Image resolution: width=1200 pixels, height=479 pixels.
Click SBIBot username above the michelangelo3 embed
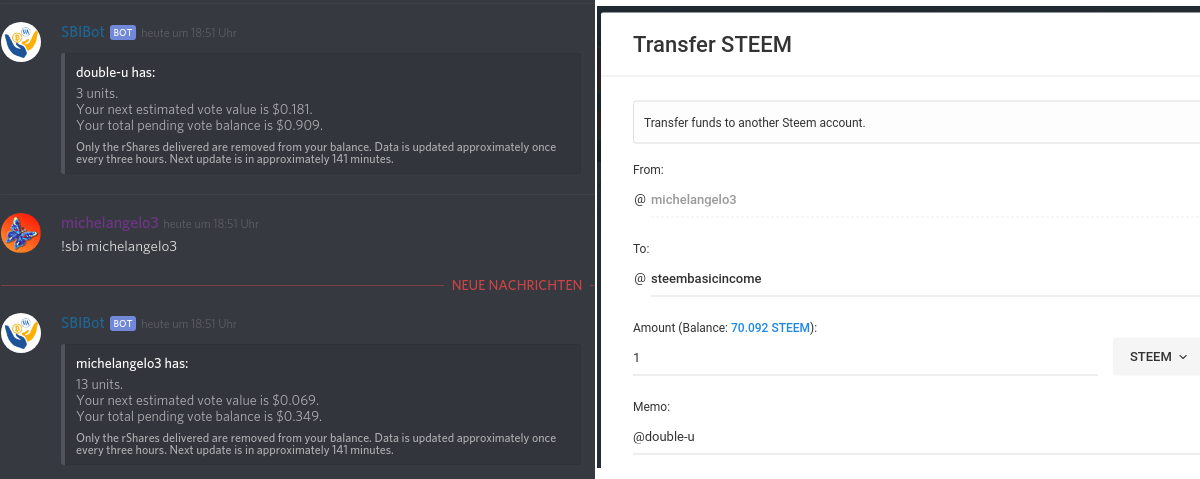tap(83, 323)
